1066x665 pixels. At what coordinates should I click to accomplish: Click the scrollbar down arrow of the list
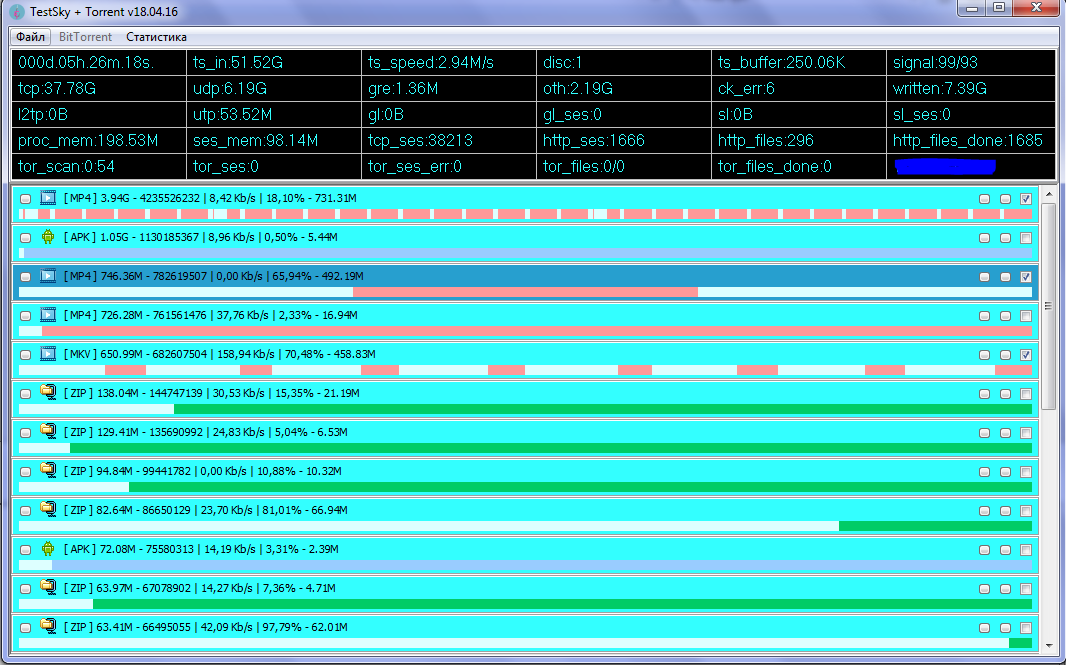click(x=1048, y=645)
